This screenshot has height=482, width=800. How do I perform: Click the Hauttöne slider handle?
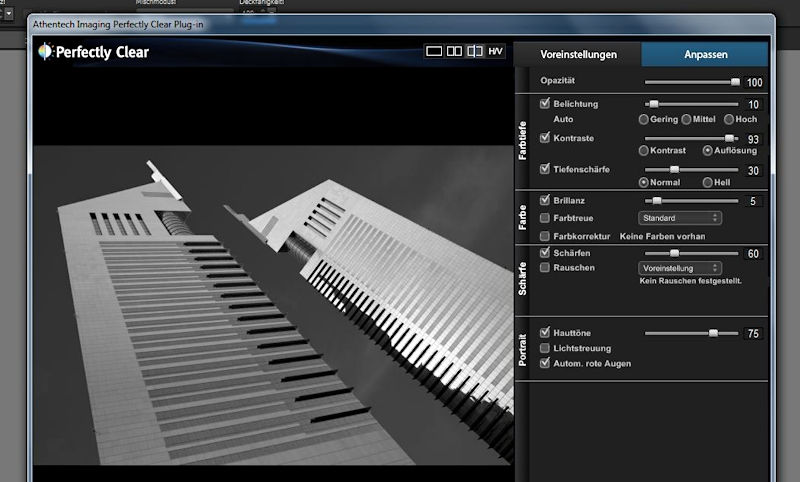713,333
